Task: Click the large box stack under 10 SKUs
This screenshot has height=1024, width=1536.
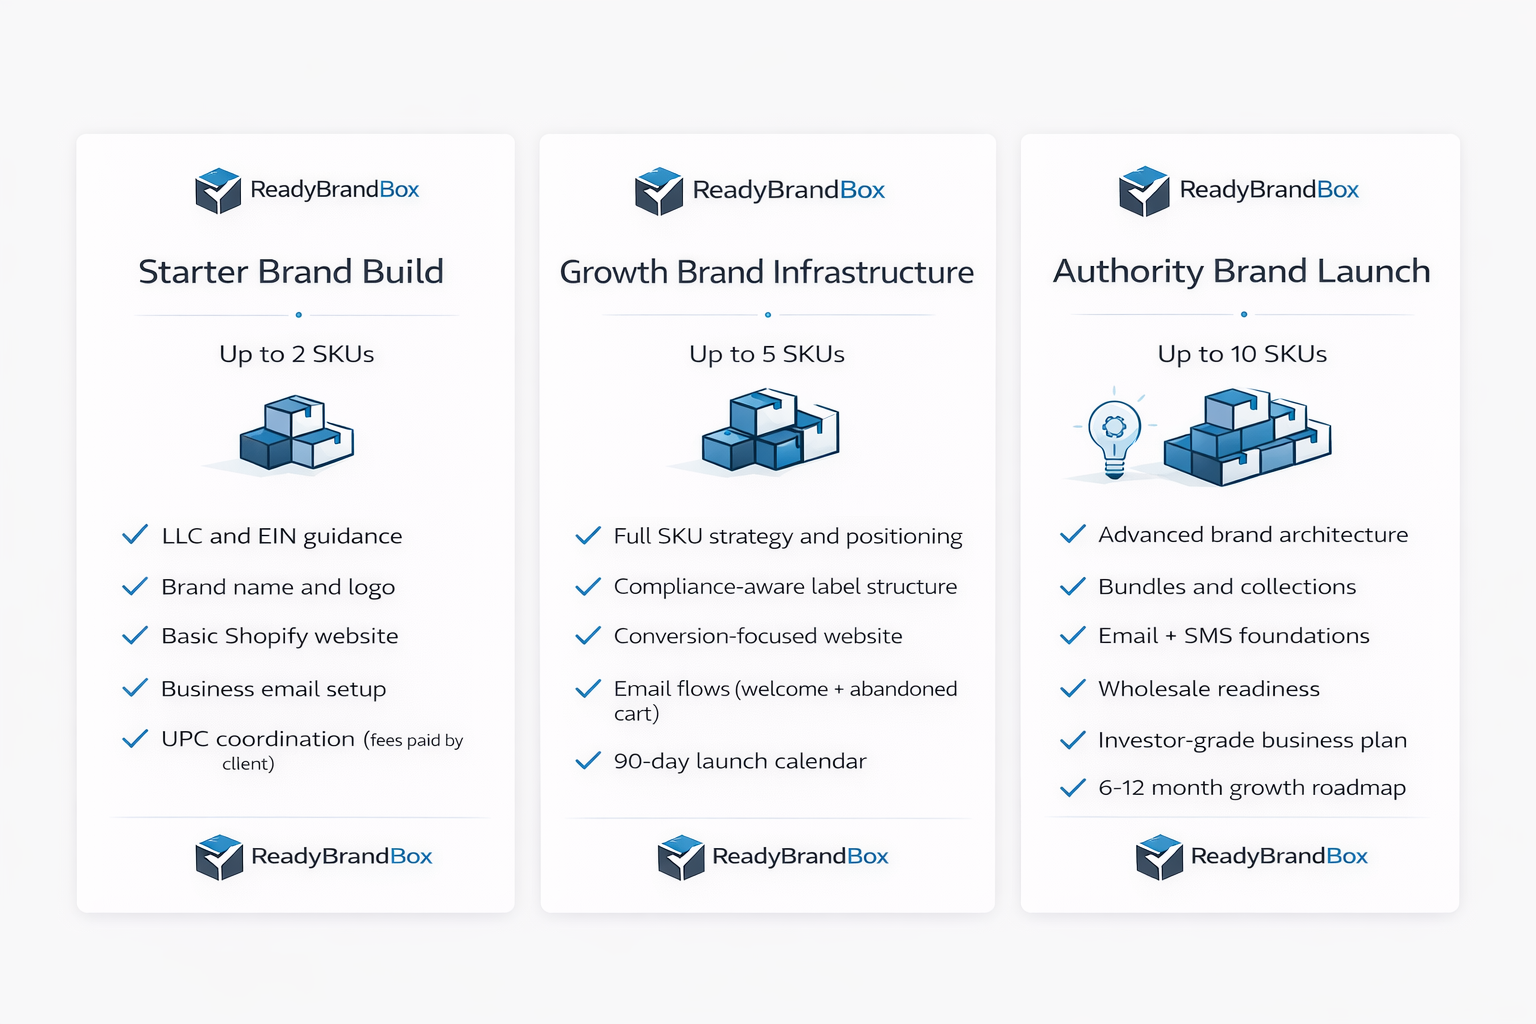Action: pyautogui.click(x=1247, y=437)
